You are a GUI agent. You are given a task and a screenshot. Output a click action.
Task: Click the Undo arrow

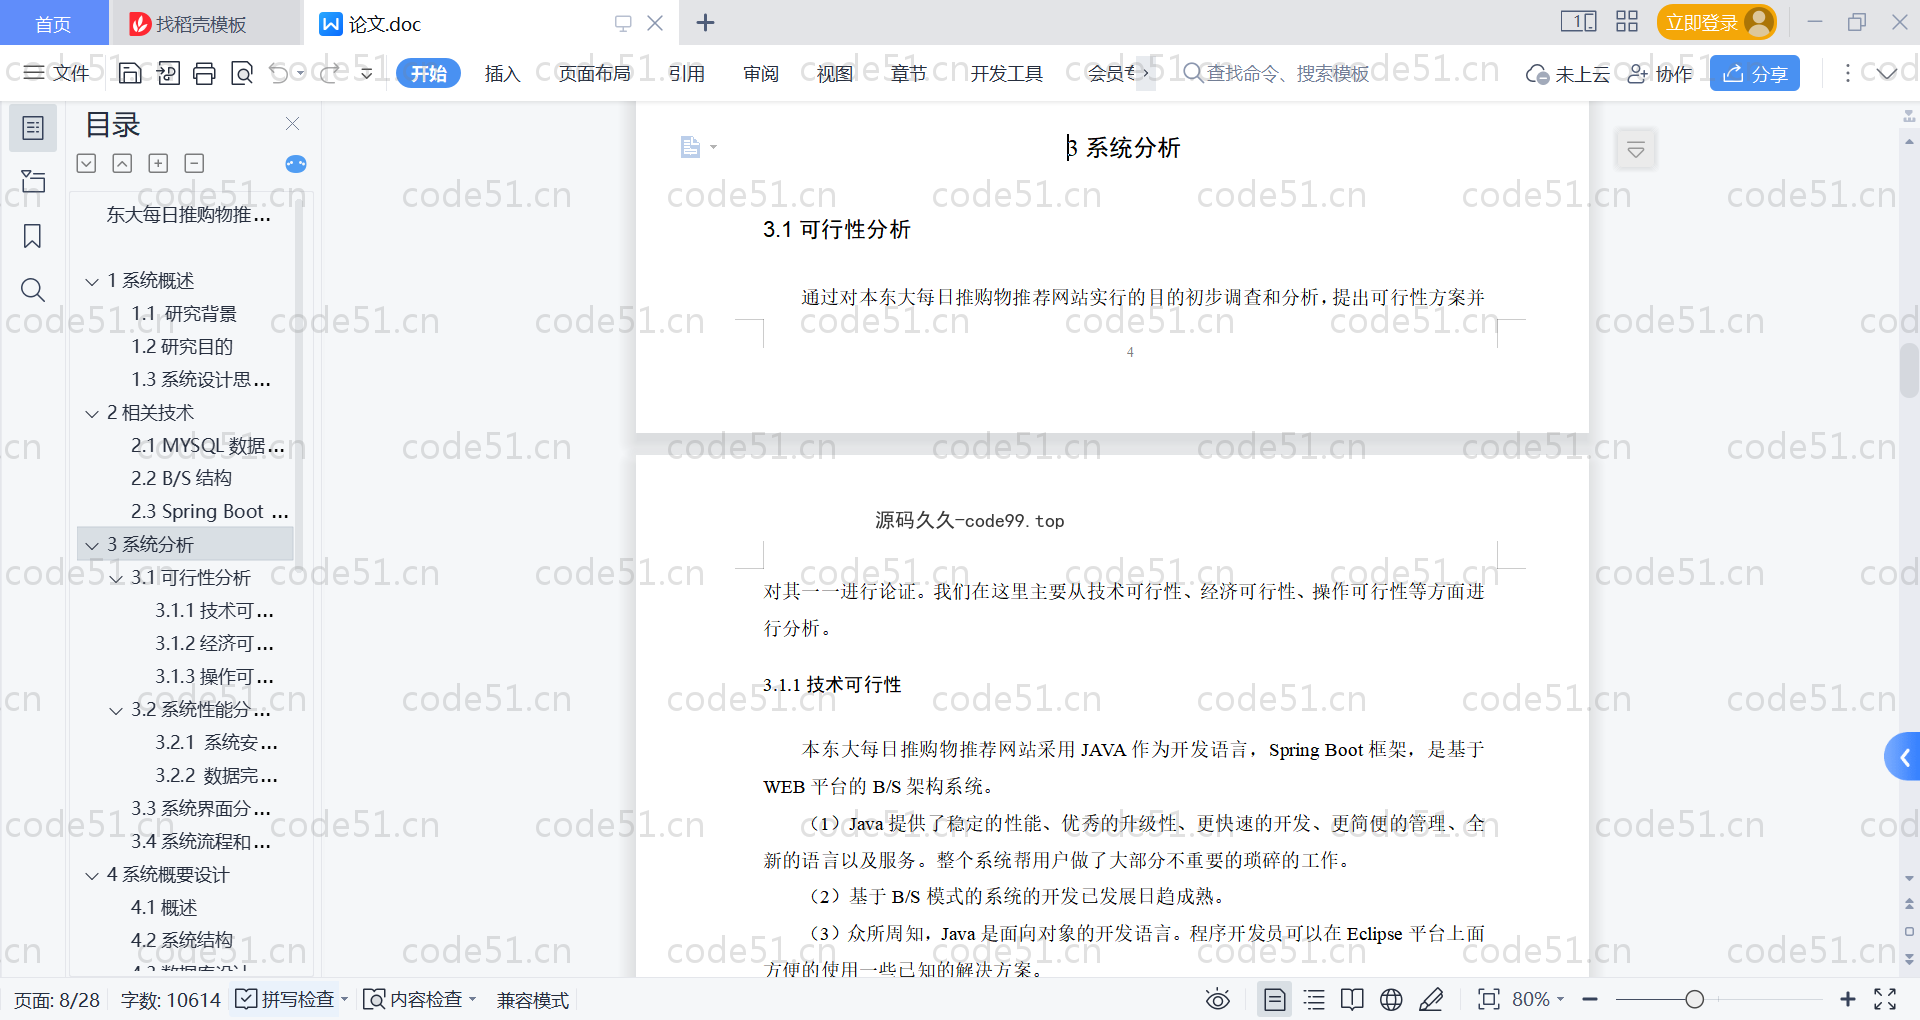[279, 73]
